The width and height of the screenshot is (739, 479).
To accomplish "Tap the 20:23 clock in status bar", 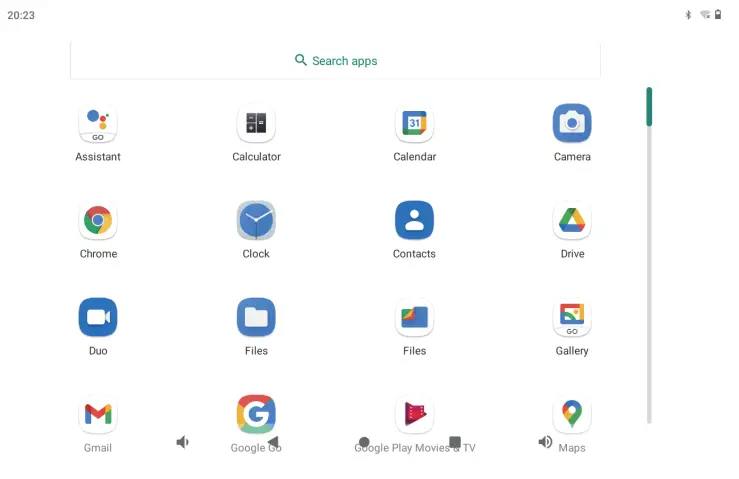I will (21, 15).
